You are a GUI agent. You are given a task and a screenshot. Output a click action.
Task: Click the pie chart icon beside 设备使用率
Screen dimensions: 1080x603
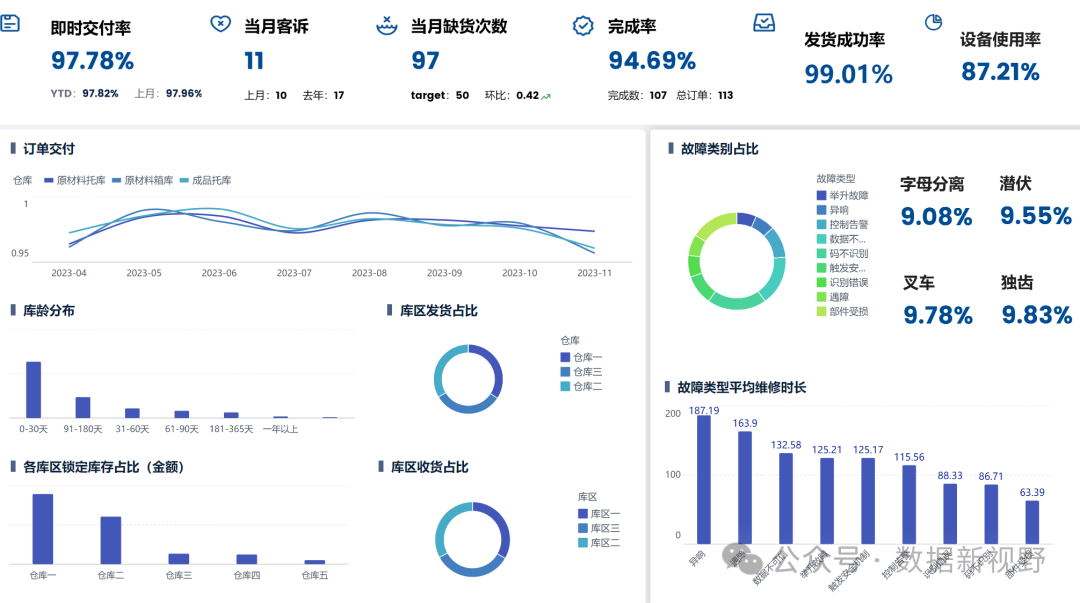(x=934, y=21)
